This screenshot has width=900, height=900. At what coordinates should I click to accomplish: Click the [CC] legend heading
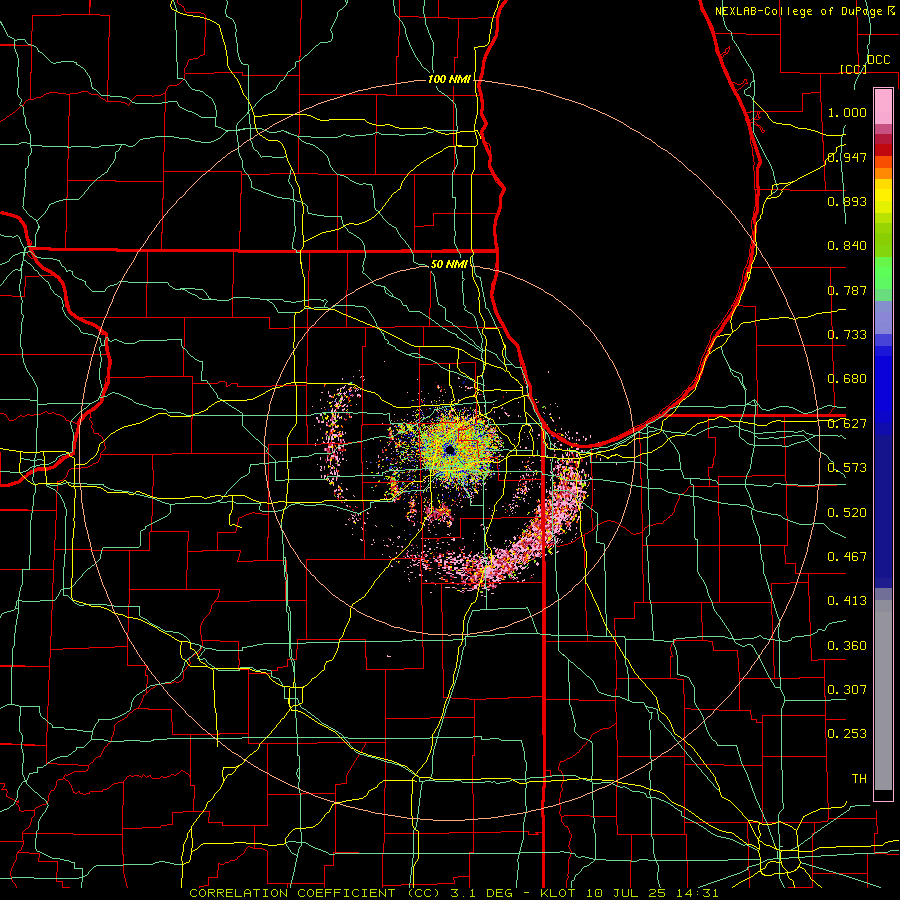pyautogui.click(x=854, y=69)
